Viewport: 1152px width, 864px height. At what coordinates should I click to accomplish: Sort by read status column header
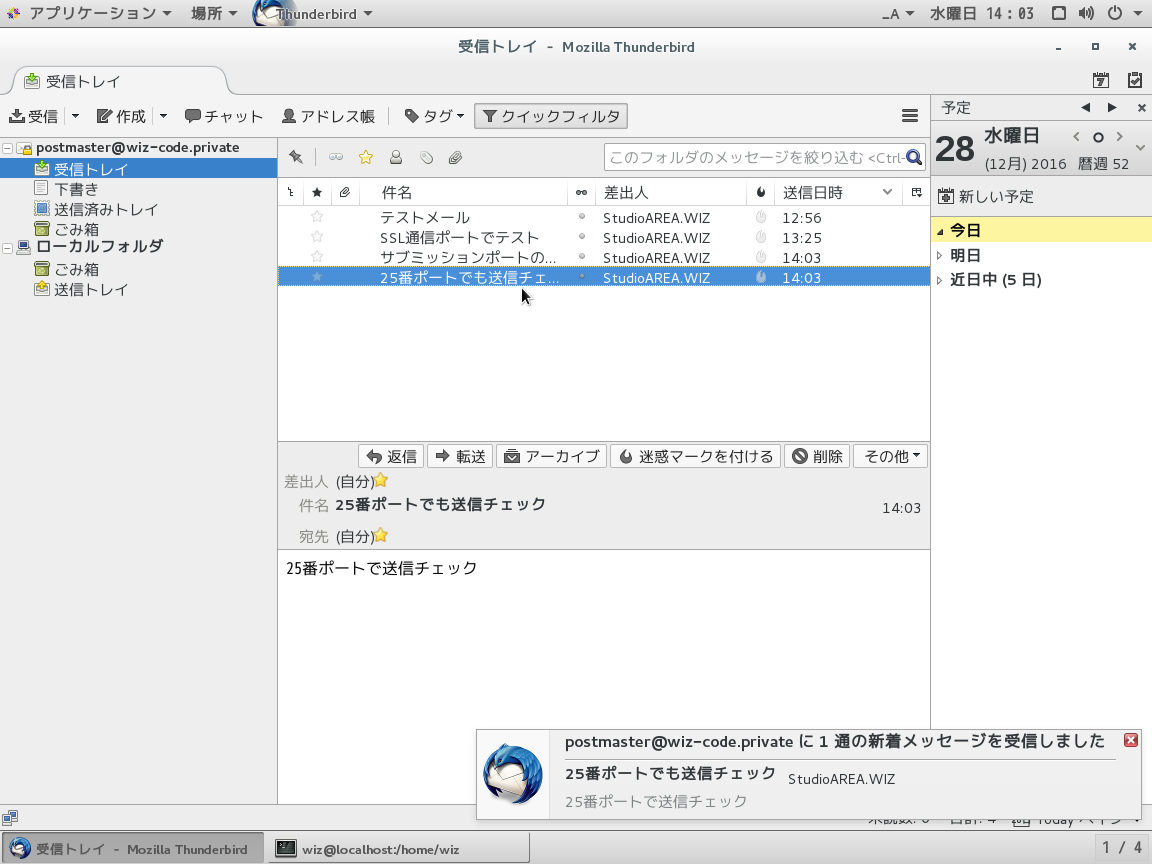581,192
